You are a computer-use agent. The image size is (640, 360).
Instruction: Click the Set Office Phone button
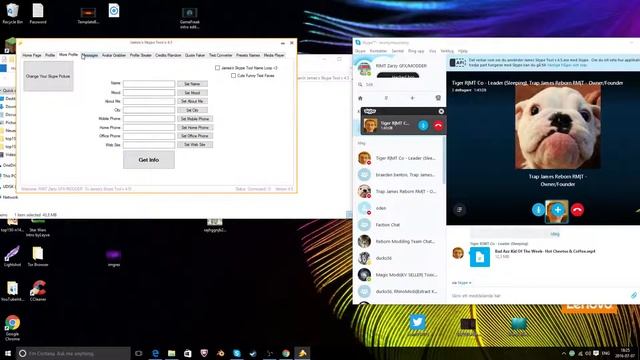(x=195, y=136)
